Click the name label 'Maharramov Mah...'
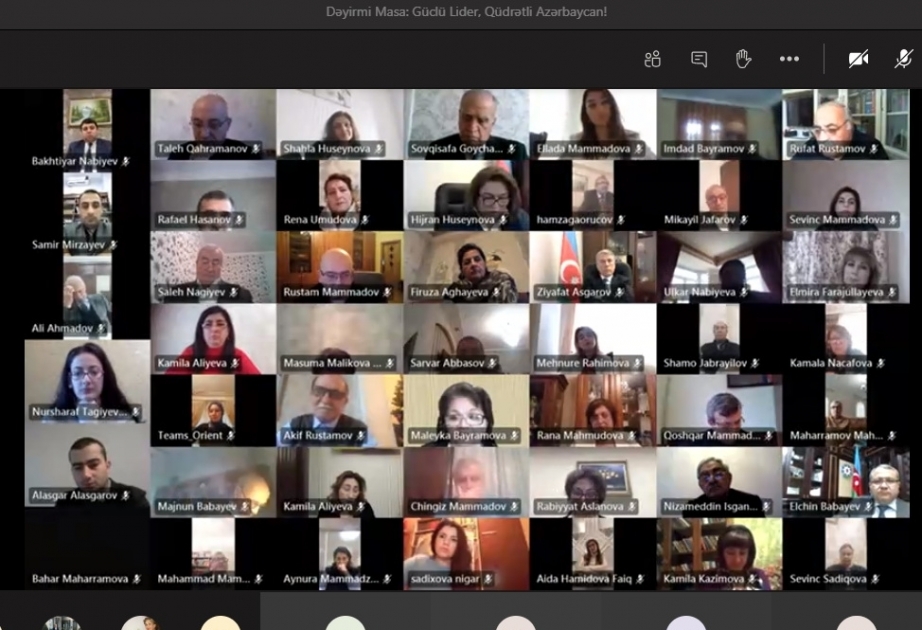922x630 pixels. (x=836, y=436)
